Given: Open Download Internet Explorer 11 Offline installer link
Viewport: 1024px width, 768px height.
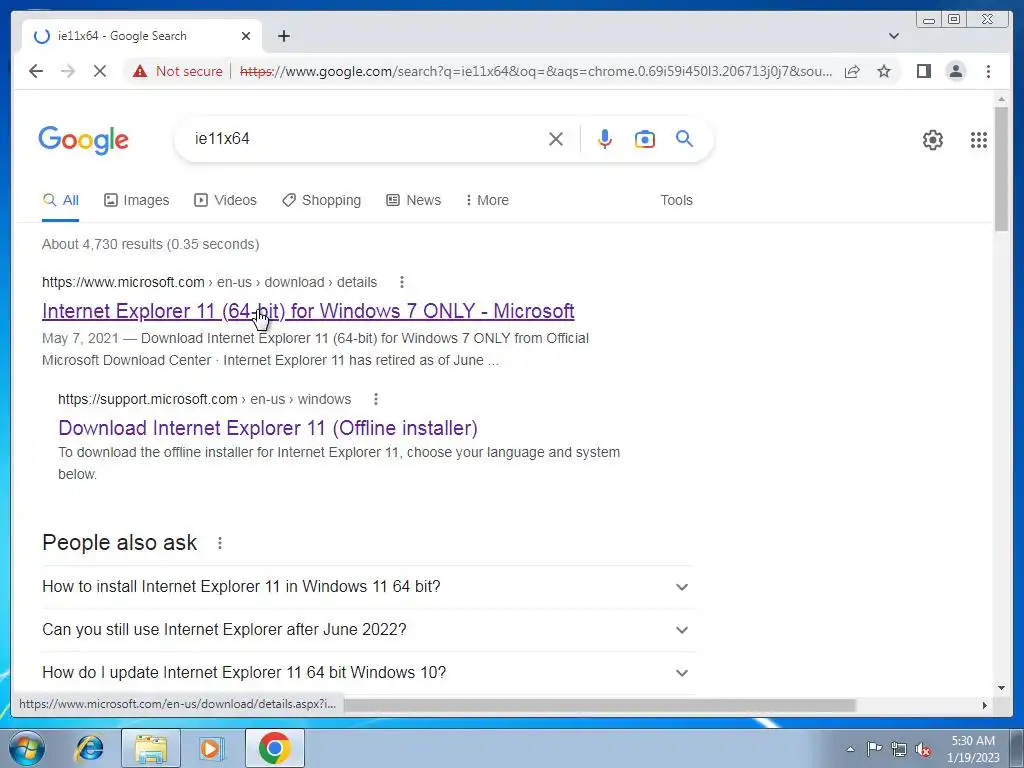Looking at the screenshot, I should tap(268, 428).
